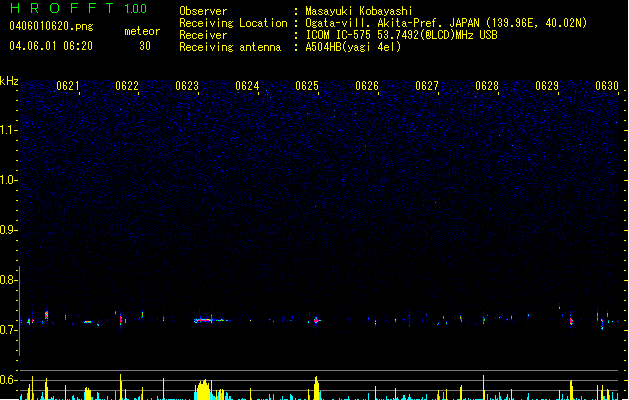Click the 1.0 kHz frequency label
This screenshot has width=629, height=400.
(x=8, y=180)
